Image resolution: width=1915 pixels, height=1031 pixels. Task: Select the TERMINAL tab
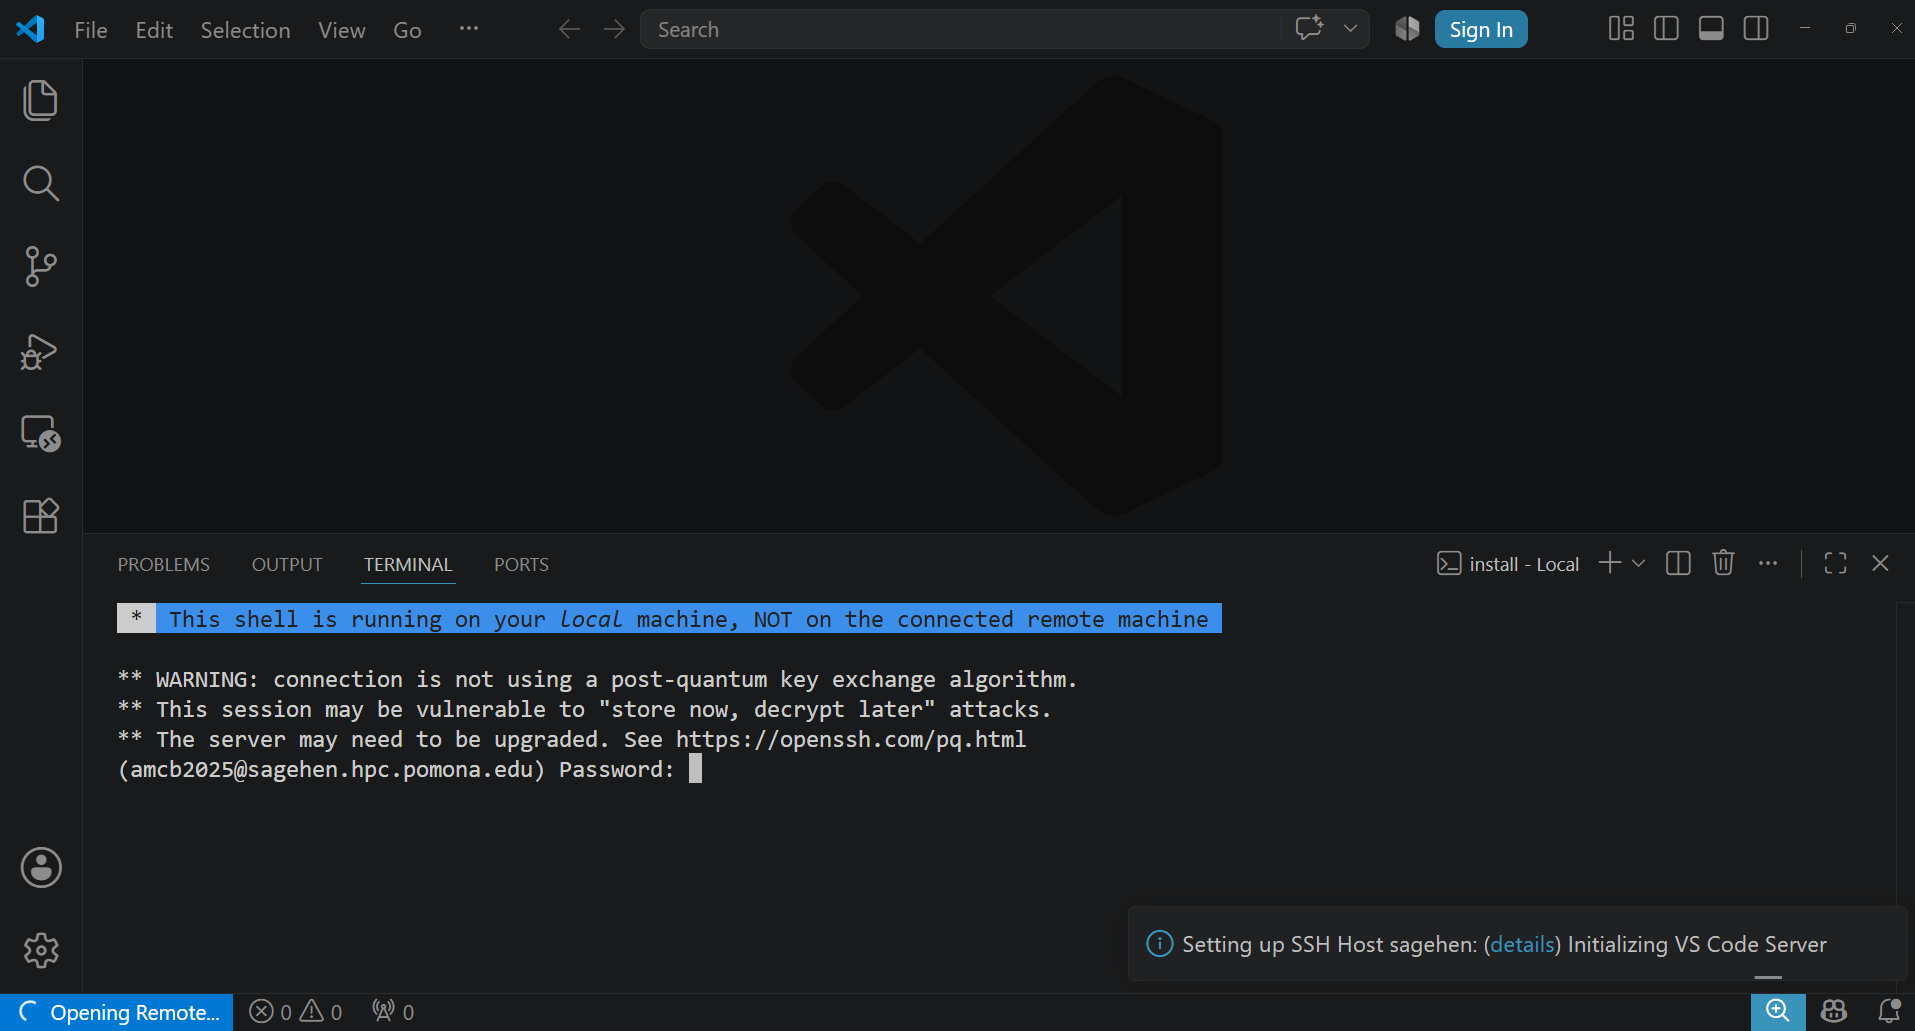(408, 564)
